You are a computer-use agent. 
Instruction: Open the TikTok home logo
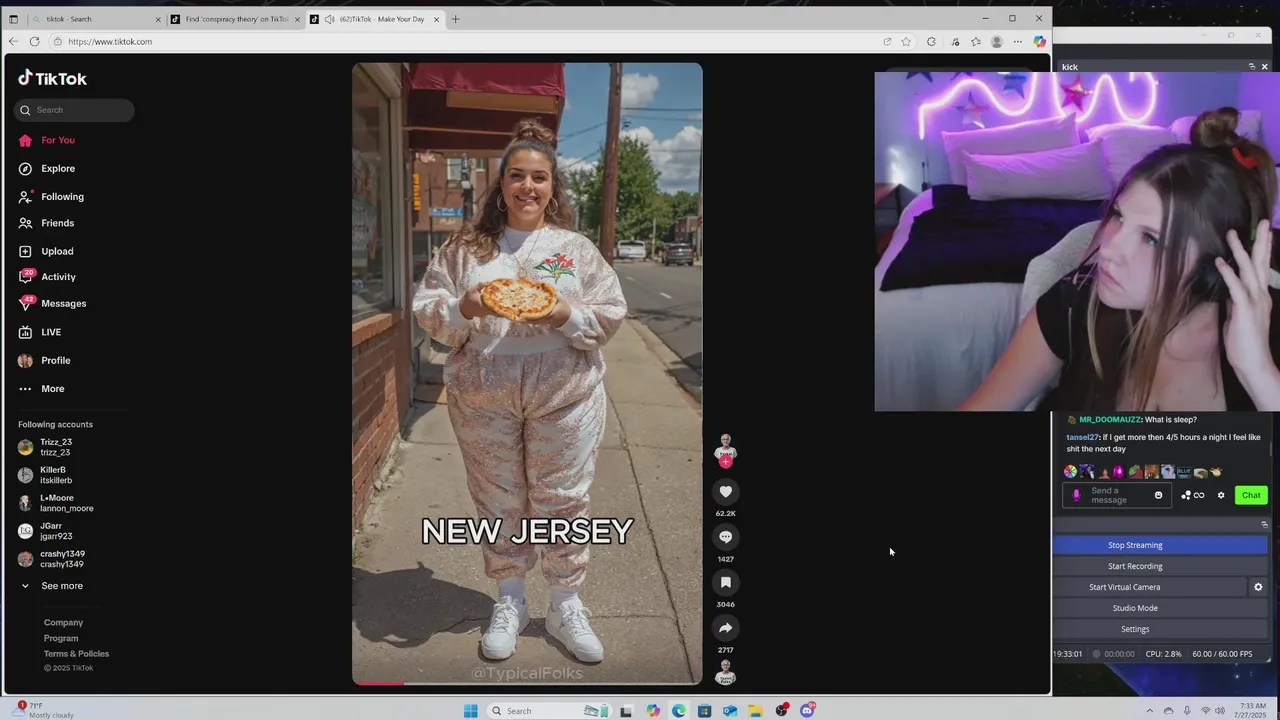tap(53, 78)
